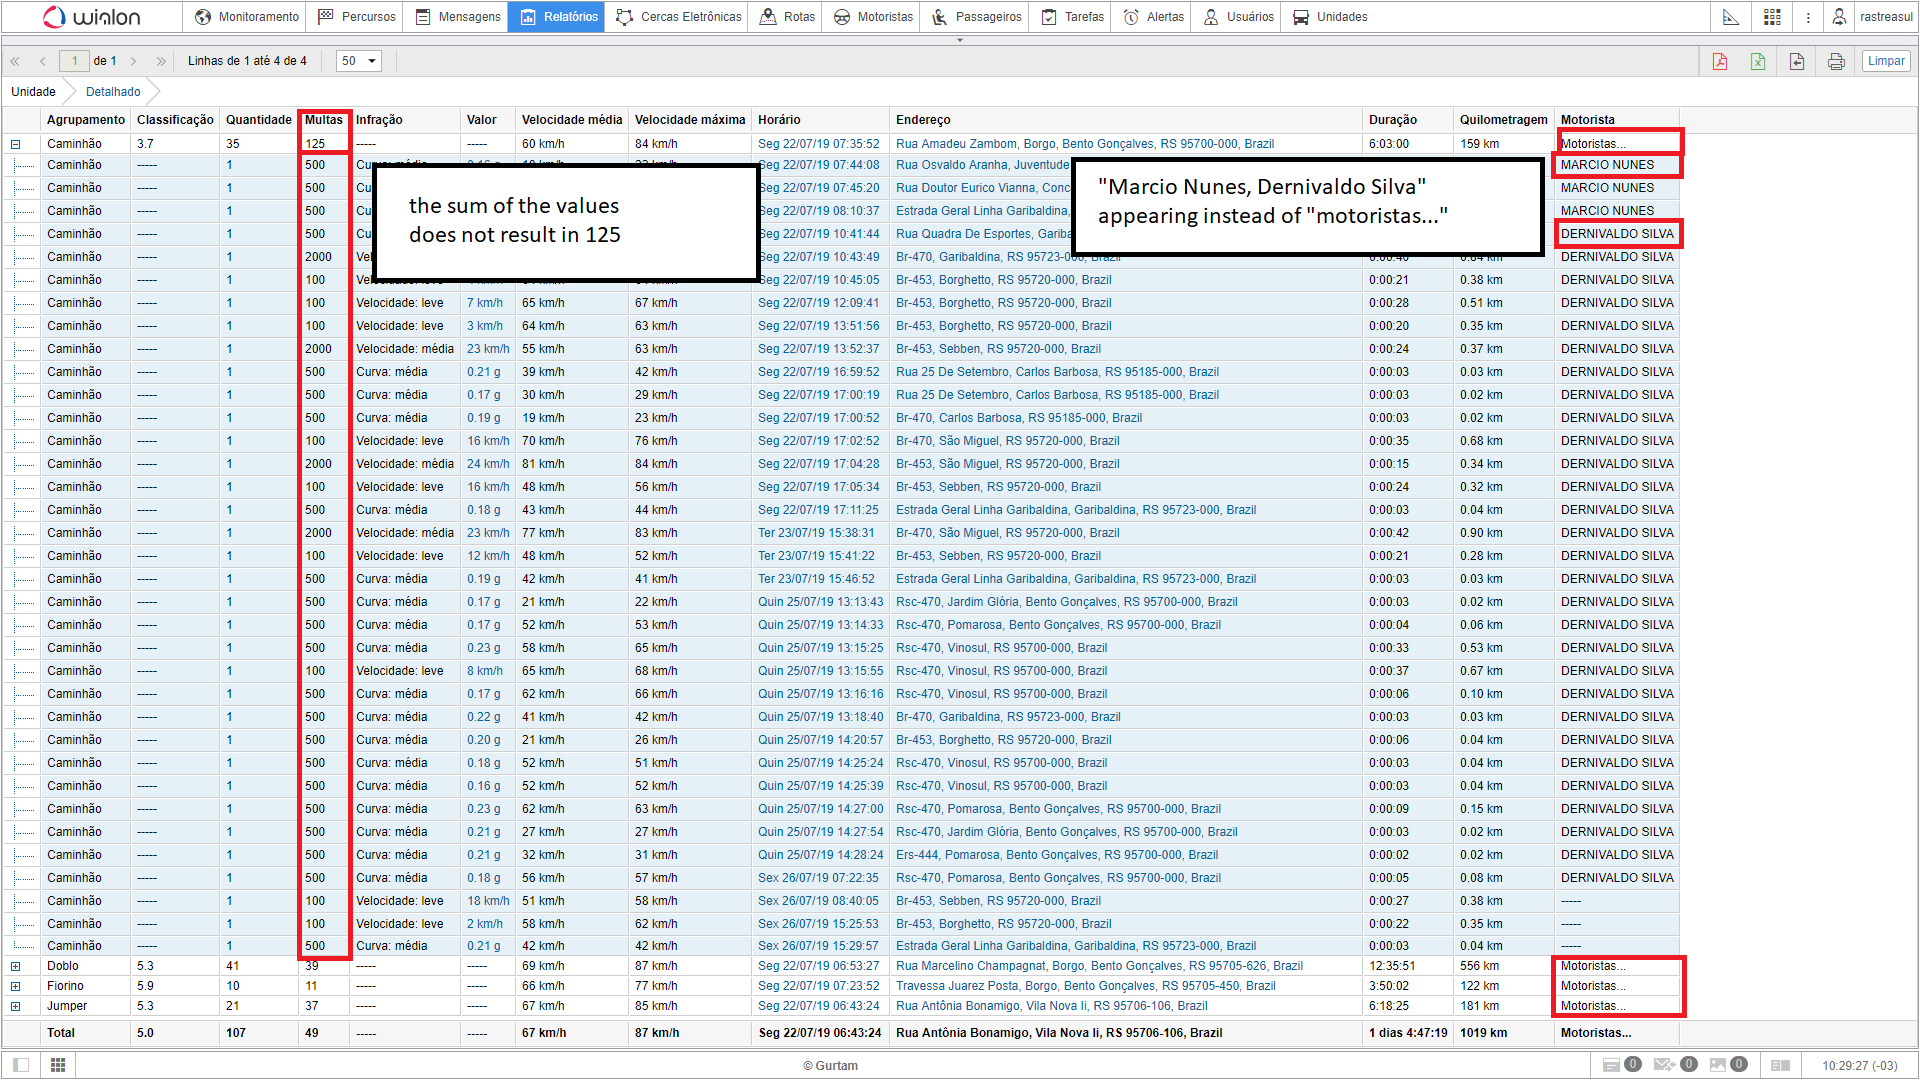Switch to the Cercas Eletrônicas tab

[679, 17]
